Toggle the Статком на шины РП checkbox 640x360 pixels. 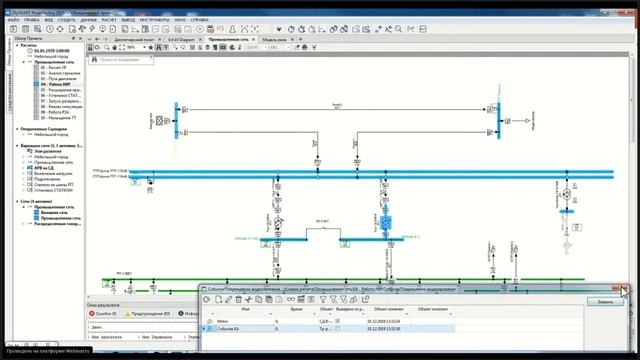pos(30,185)
